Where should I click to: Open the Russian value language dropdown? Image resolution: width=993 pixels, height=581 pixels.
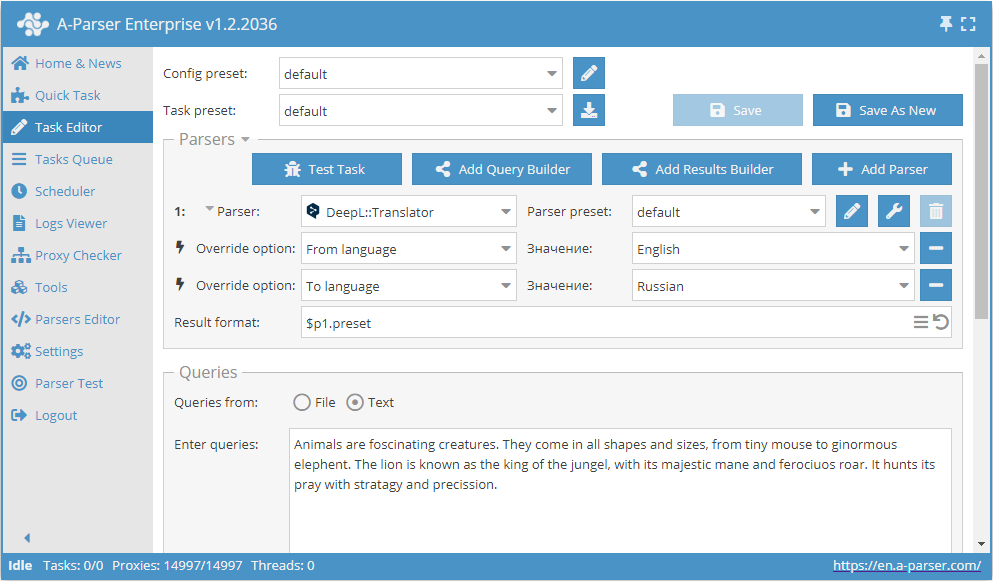click(x=774, y=286)
